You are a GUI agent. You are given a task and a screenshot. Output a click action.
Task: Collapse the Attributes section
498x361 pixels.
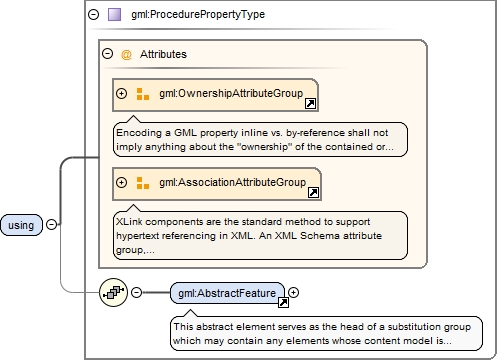(x=107, y=54)
